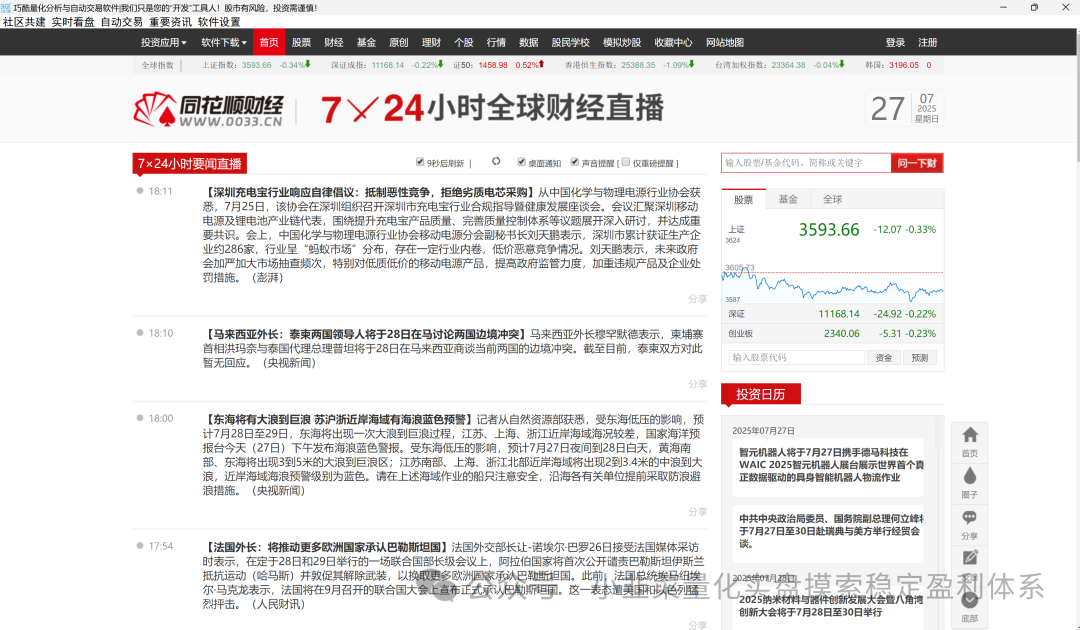Screen dimensions: 1080x630
Task: Click the calendar date box showing 27
Action: tap(904, 109)
